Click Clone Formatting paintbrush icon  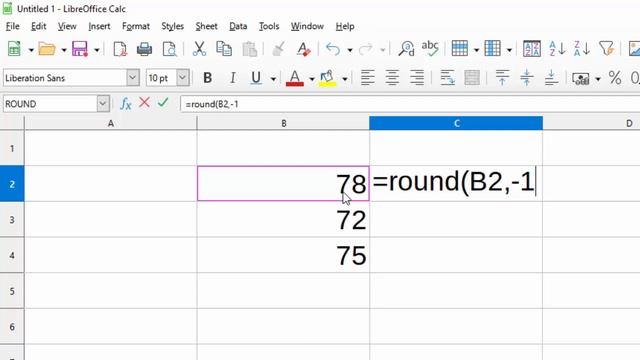tap(279, 49)
